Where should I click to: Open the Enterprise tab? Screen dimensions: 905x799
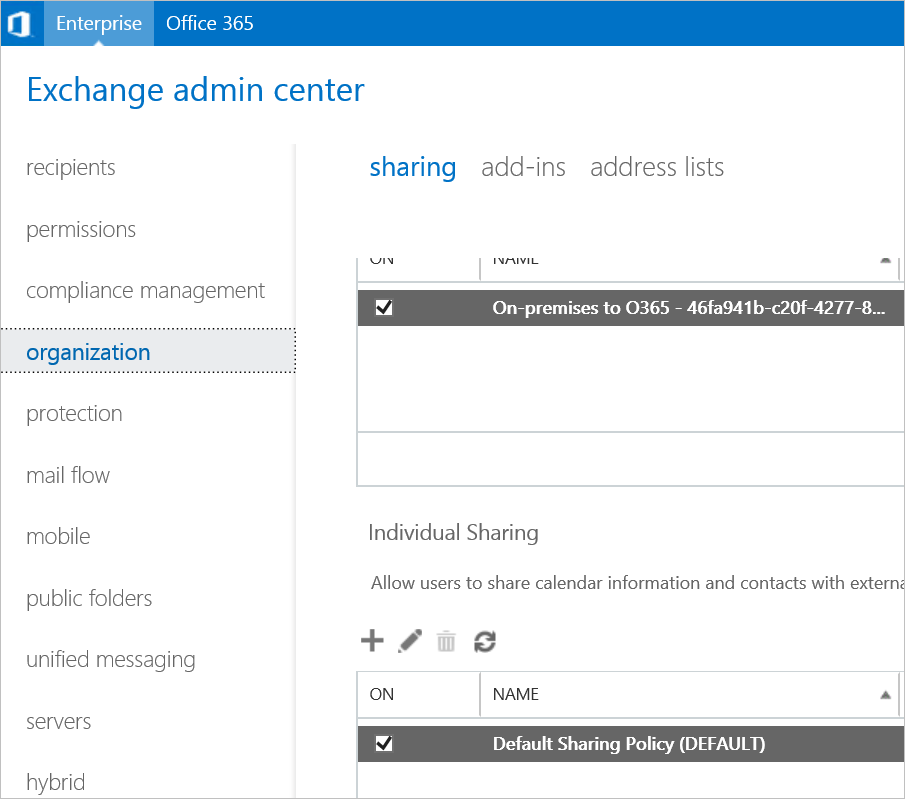pyautogui.click(x=99, y=23)
